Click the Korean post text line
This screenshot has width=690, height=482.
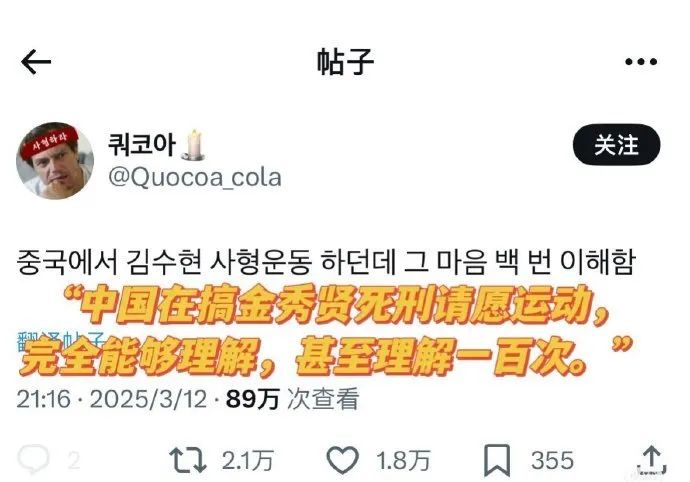326,261
